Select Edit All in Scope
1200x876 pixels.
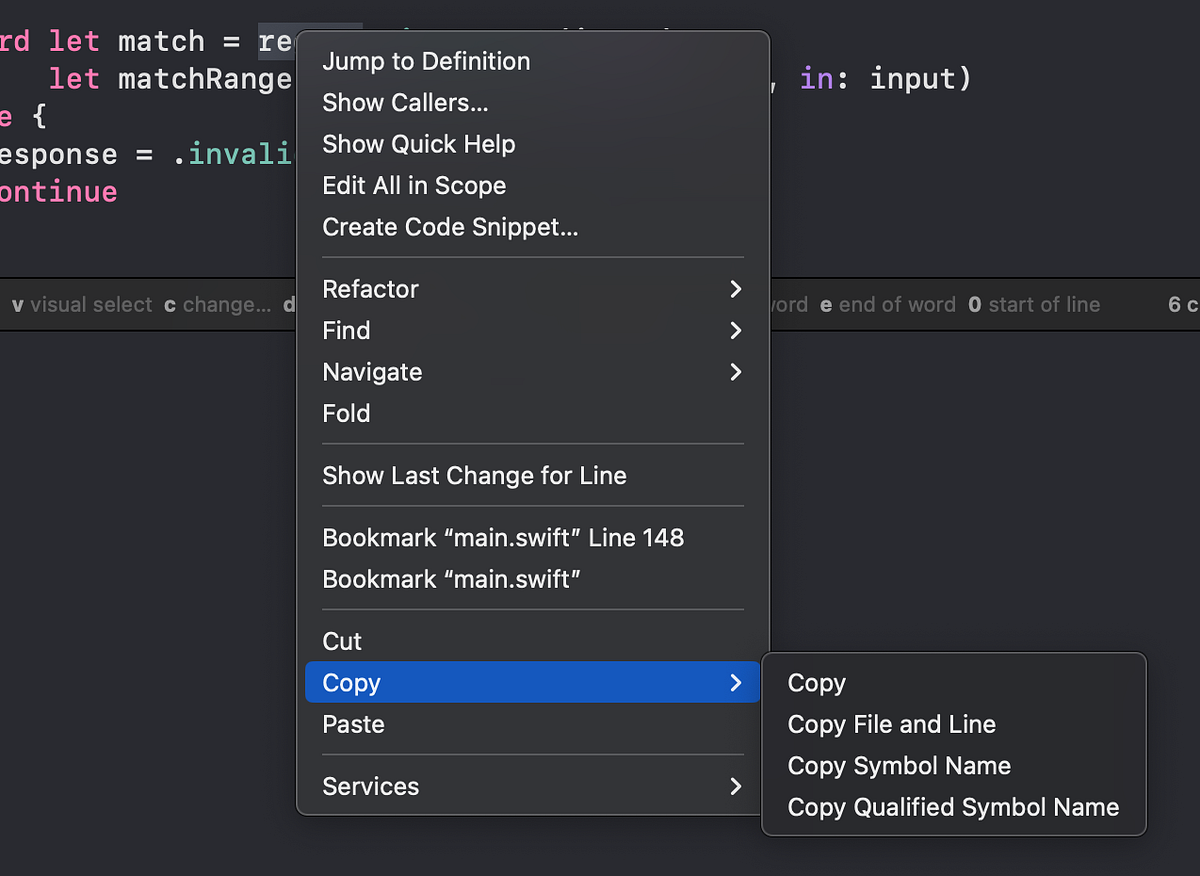point(413,185)
